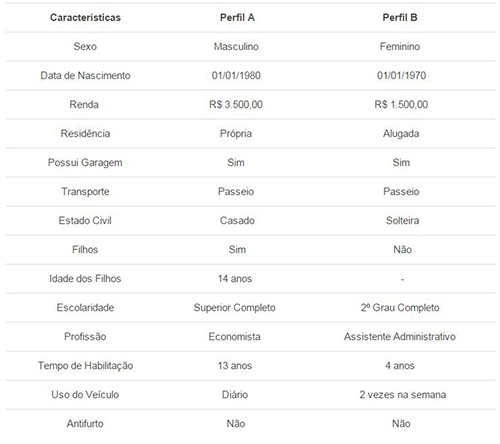Select the birth date 01/01/1980

pos(236,75)
